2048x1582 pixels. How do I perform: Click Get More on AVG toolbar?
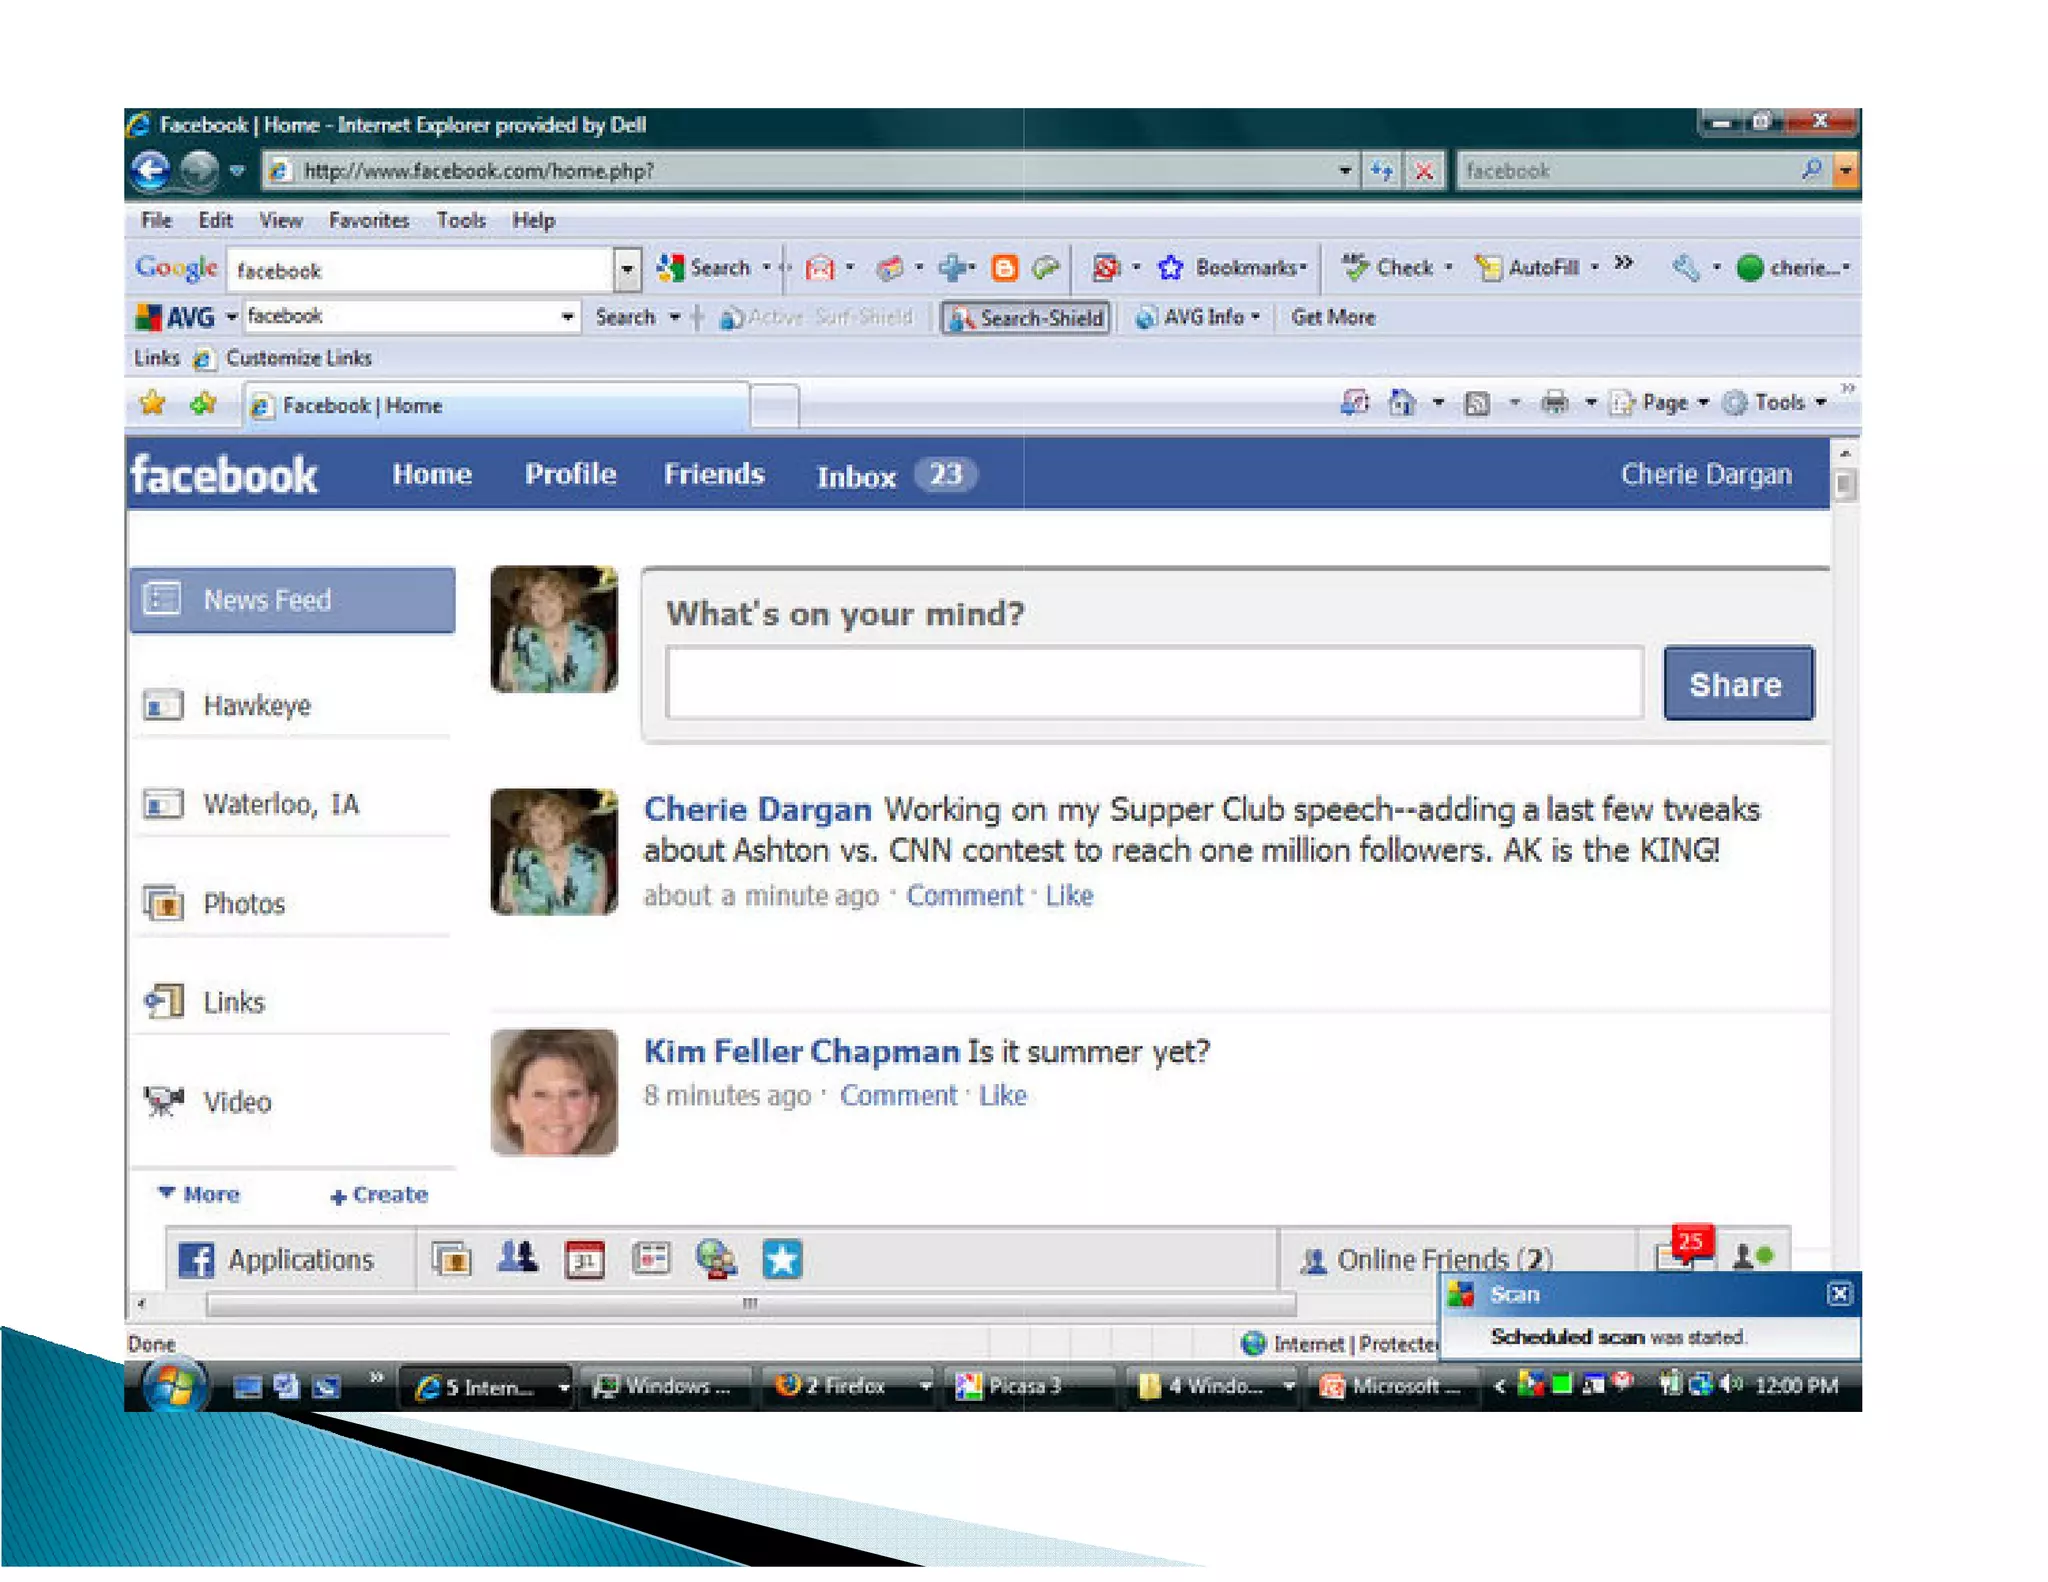click(1333, 317)
